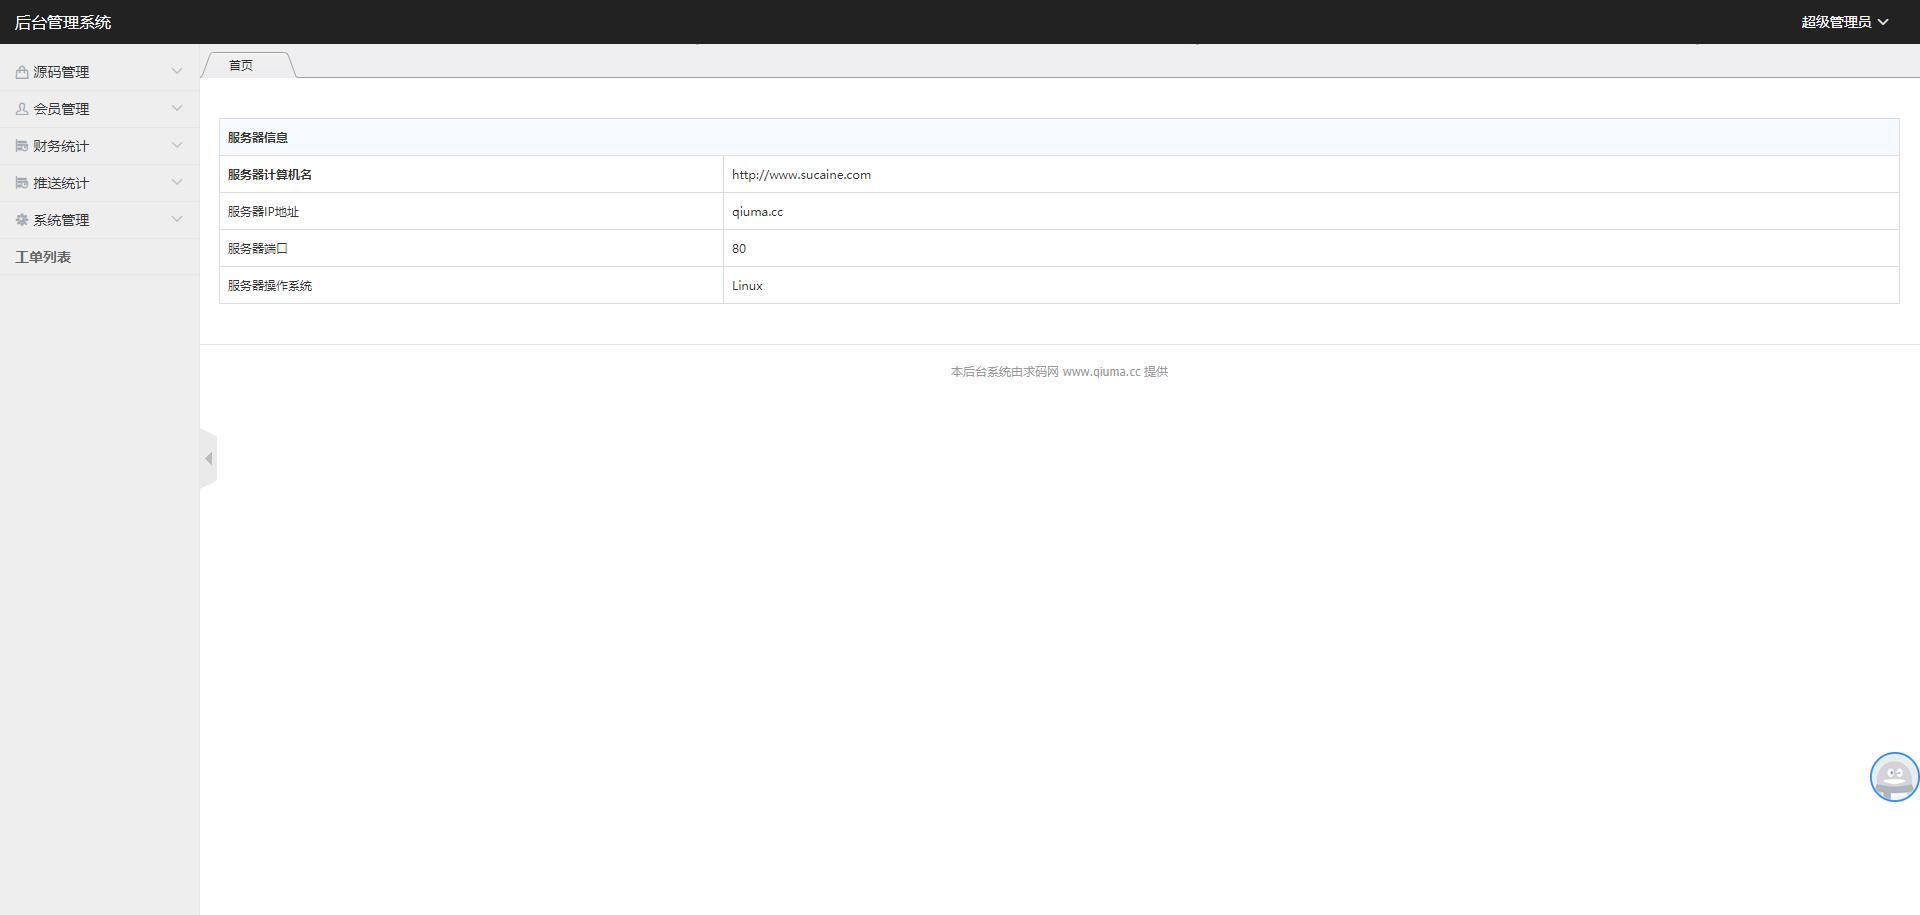The height and width of the screenshot is (915, 1920).
Task: Click the 服务器信息 table header
Action: click(x=258, y=137)
